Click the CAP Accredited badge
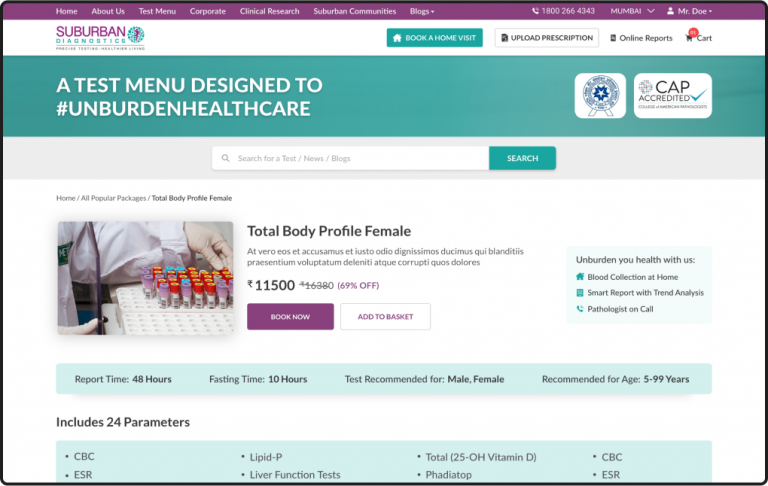This screenshot has height=486, width=768. [x=672, y=96]
